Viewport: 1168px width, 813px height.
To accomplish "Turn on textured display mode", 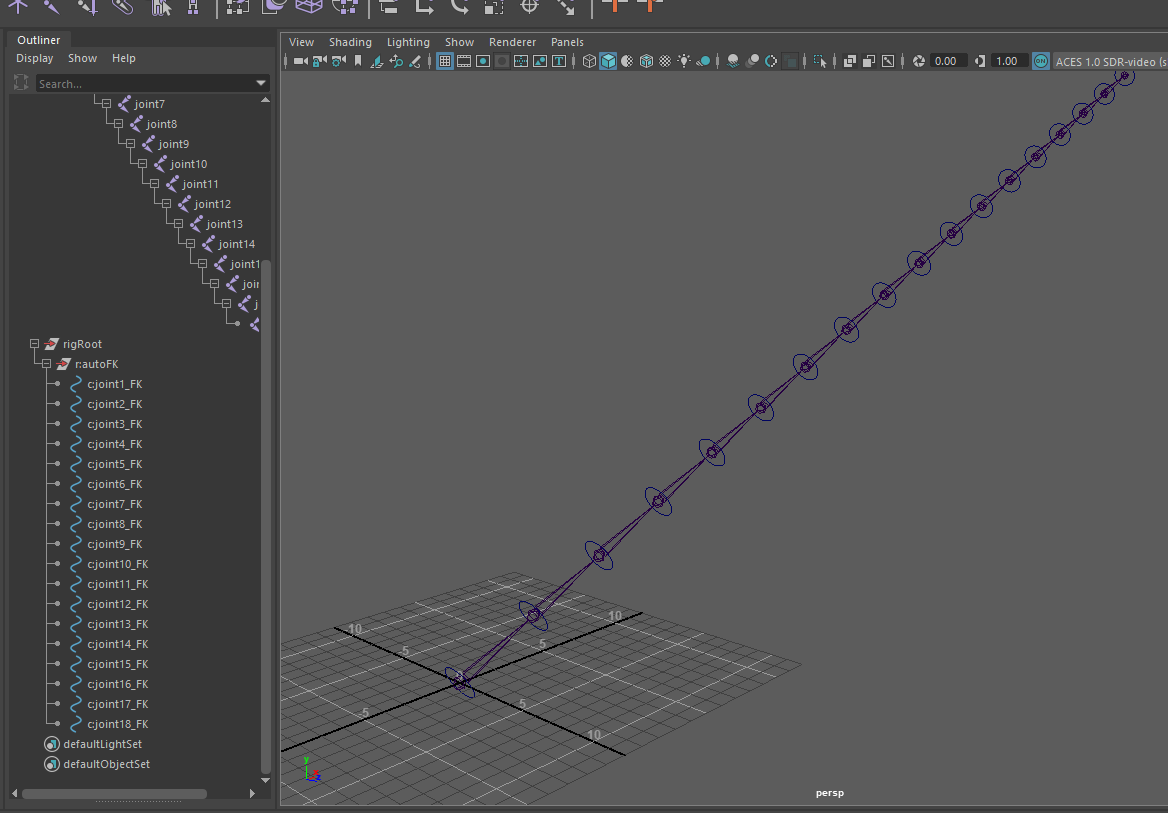I will (665, 61).
